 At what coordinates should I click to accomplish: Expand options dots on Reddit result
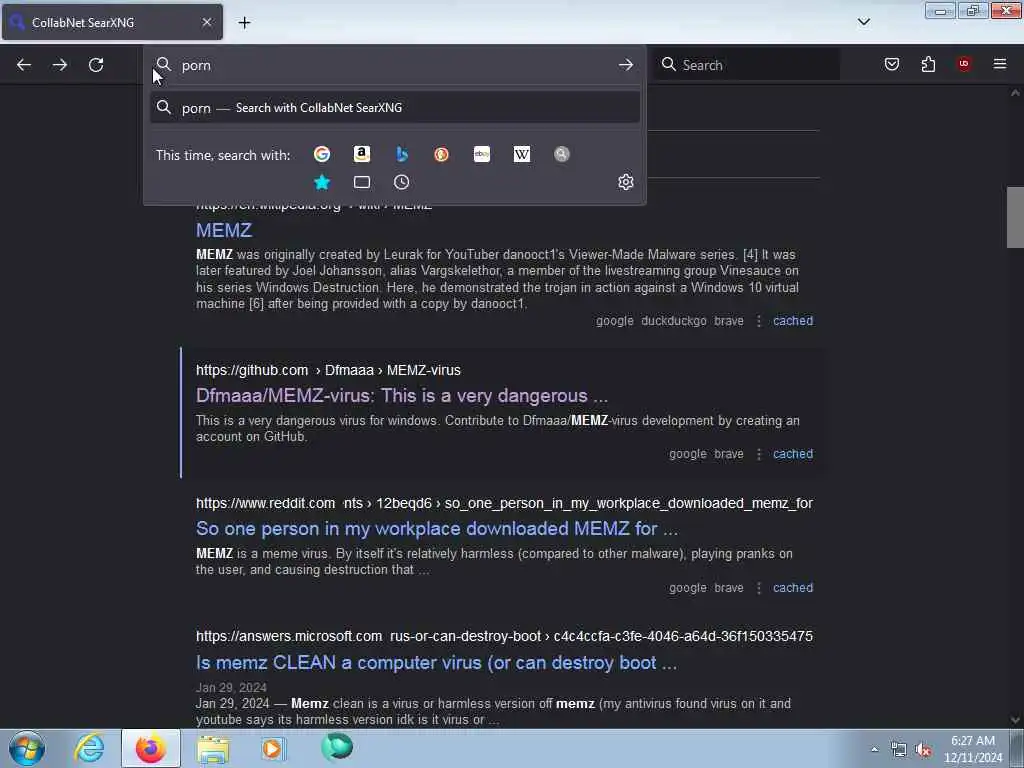point(758,588)
